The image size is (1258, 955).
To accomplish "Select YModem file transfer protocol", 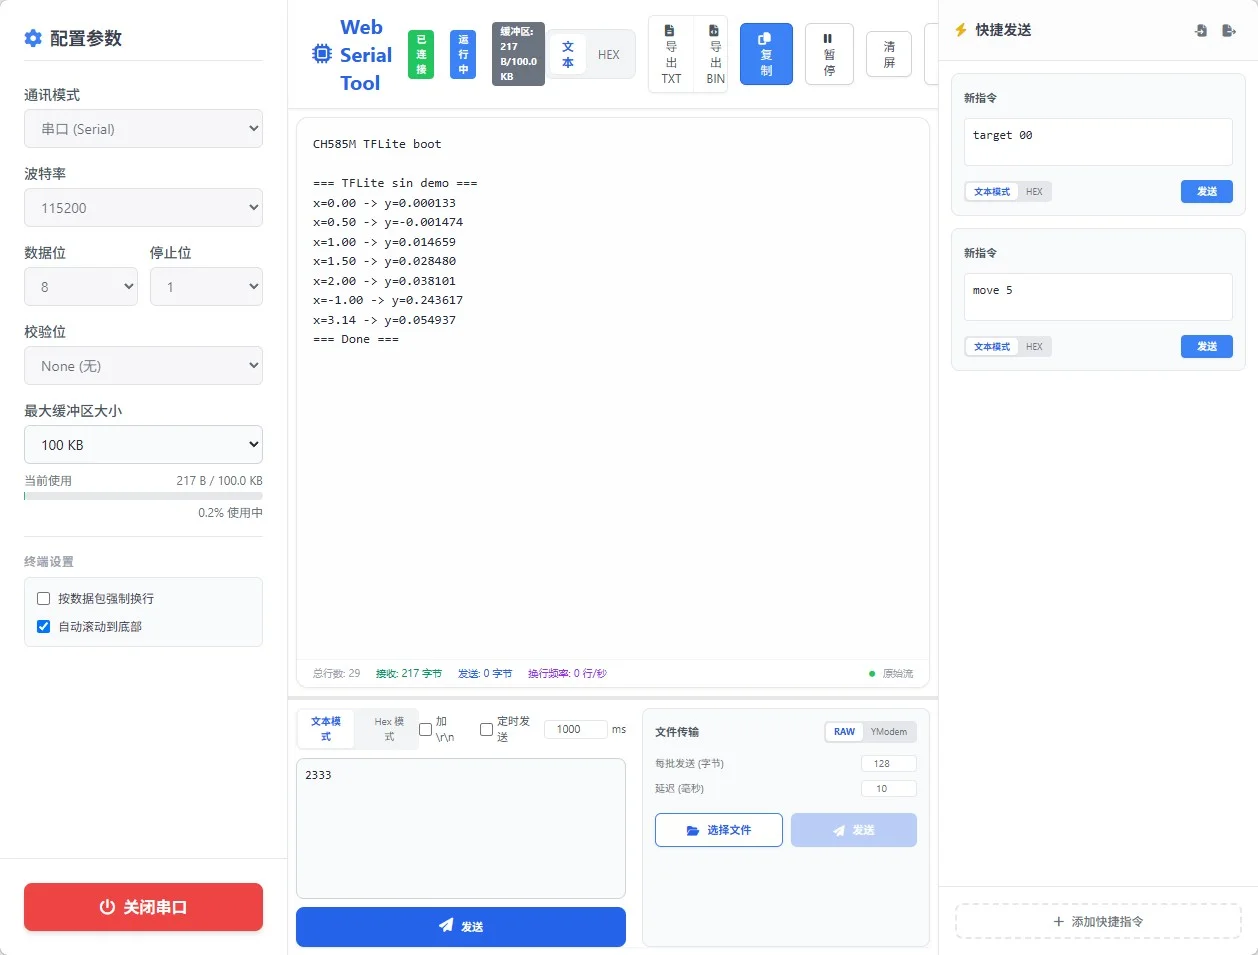I will [889, 732].
